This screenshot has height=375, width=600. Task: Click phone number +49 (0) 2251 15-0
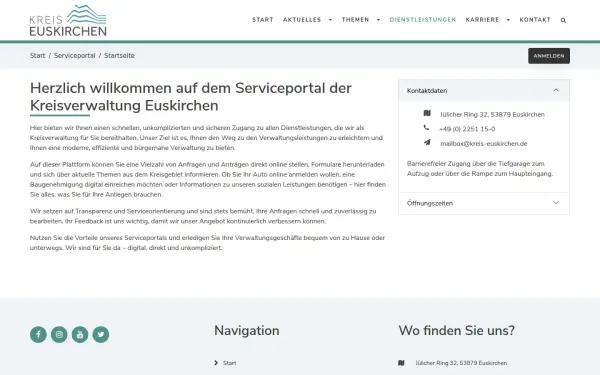point(467,129)
